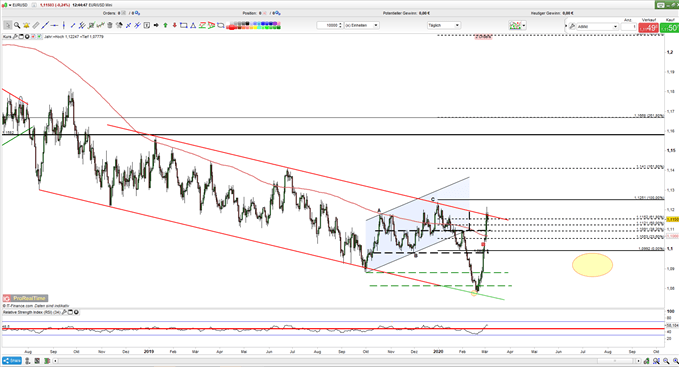Open RSI indicator settings wrench icon
This screenshot has height=367, width=679.
65,312
